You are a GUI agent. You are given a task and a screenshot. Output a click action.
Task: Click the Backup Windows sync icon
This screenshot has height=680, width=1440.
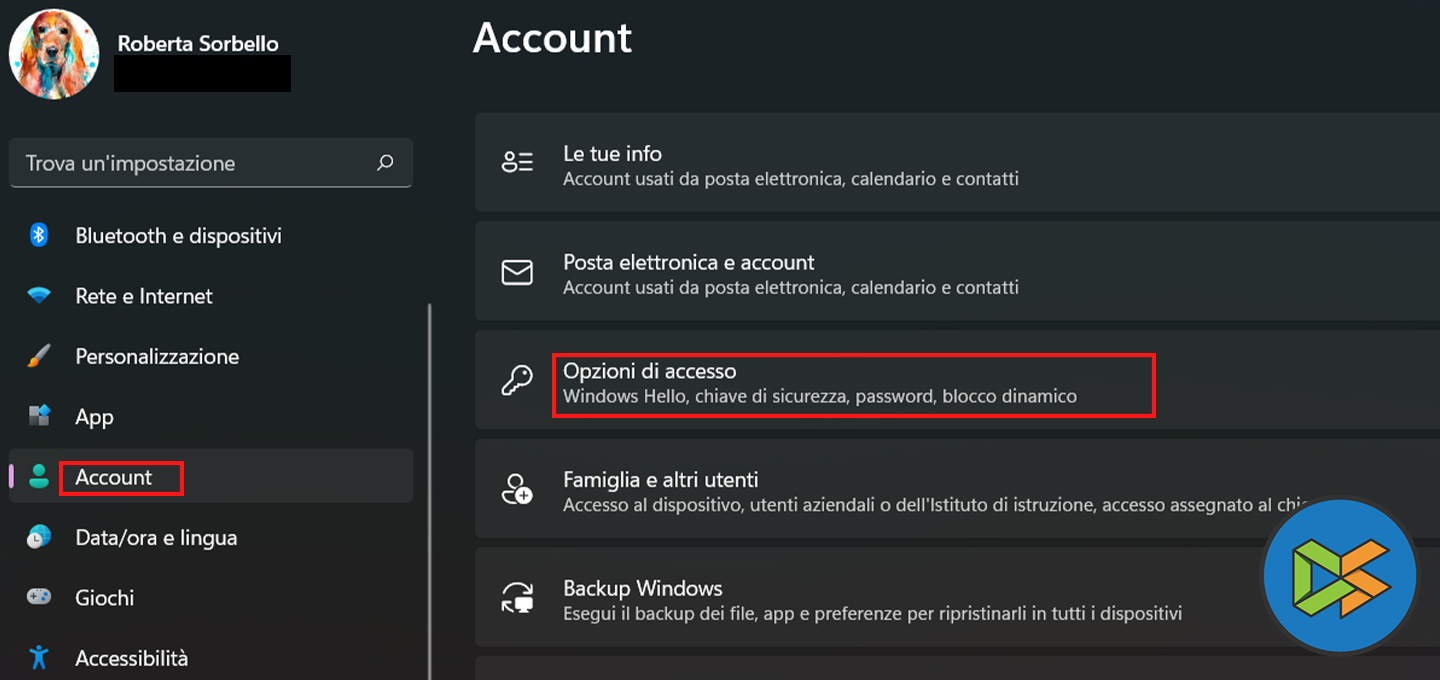(517, 599)
